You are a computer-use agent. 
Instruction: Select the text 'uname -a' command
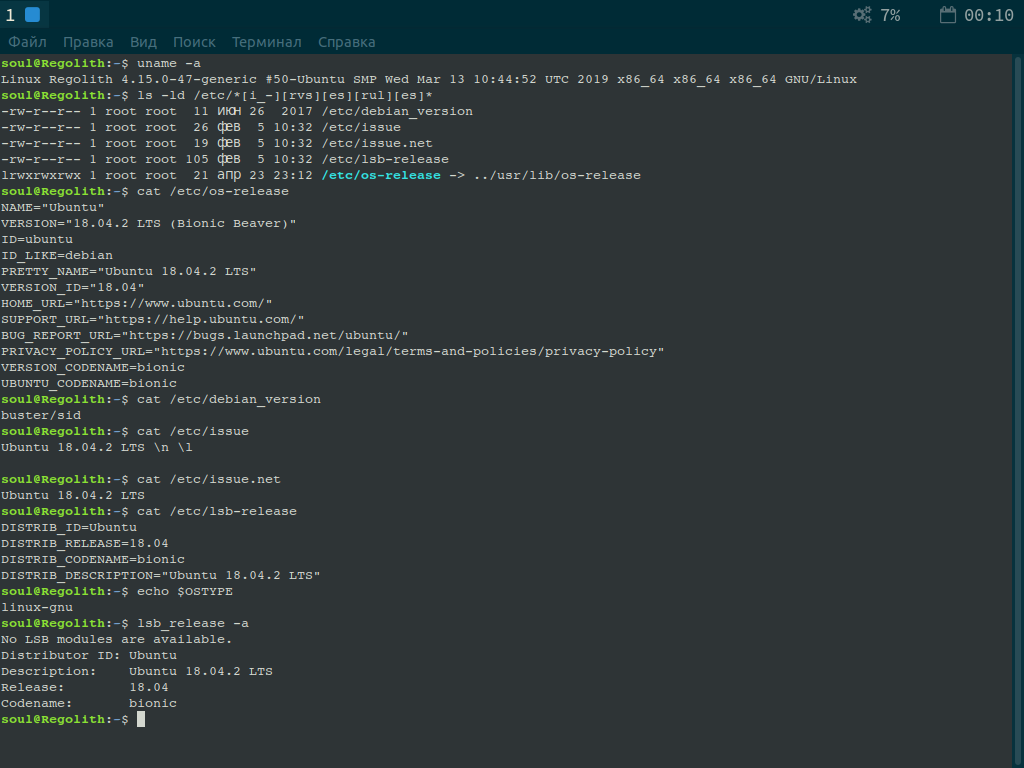pos(168,63)
